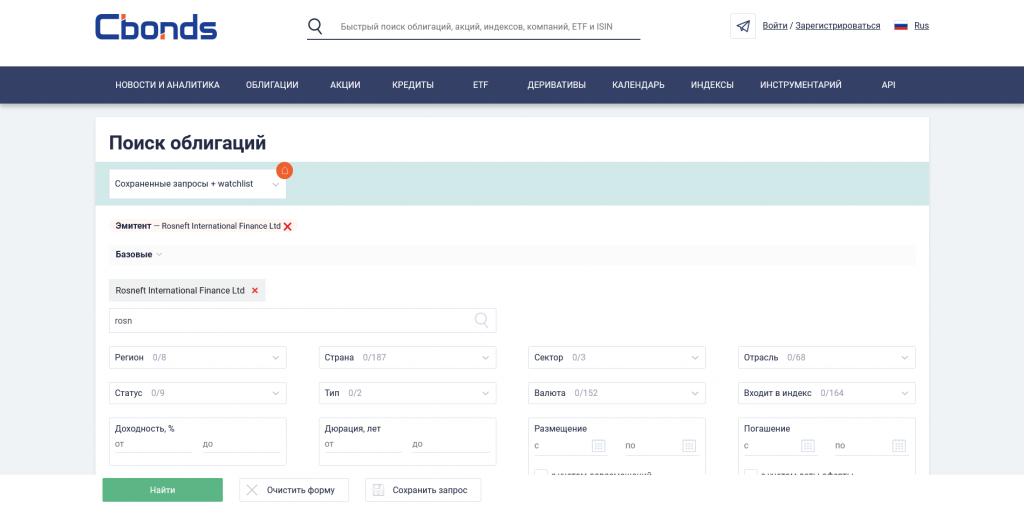
Task: Remove the Эмитент filter tag with red X
Action: [287, 226]
